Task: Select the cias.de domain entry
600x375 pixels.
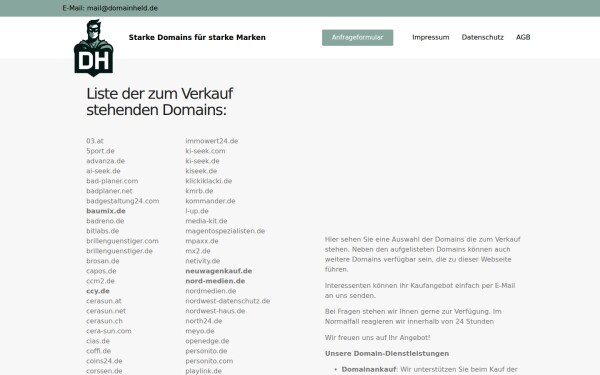Action: 98,341
